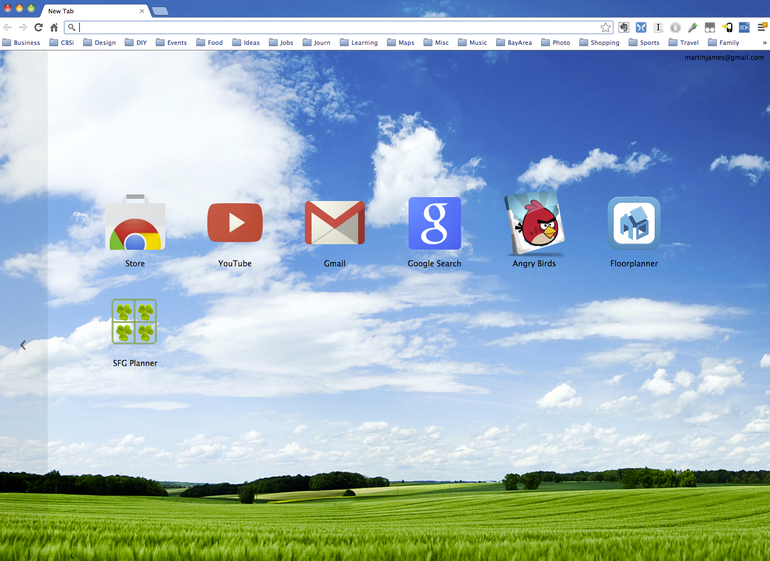Click the blue square extension icon next to menu
Screen dimensions: 770x561
coord(744,28)
